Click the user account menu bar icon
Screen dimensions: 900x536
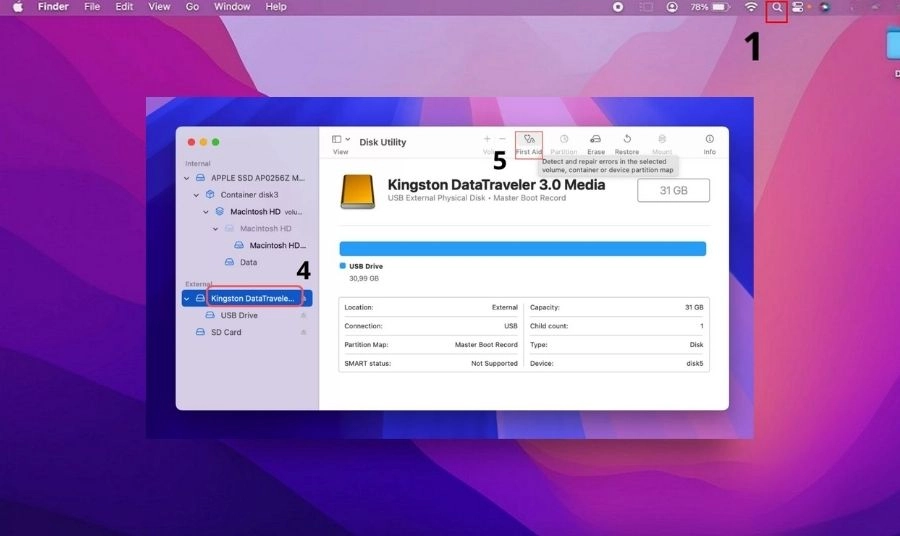point(672,7)
